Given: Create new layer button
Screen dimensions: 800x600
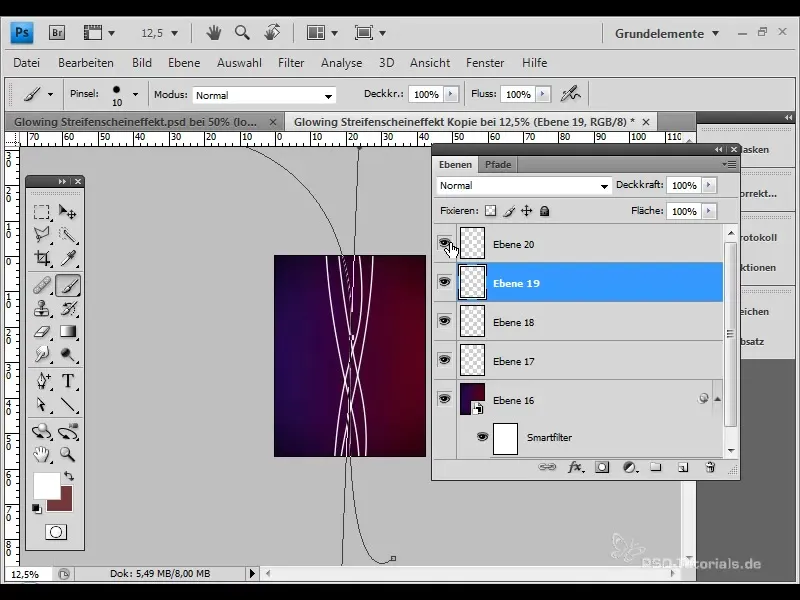Looking at the screenshot, I should (x=683, y=467).
